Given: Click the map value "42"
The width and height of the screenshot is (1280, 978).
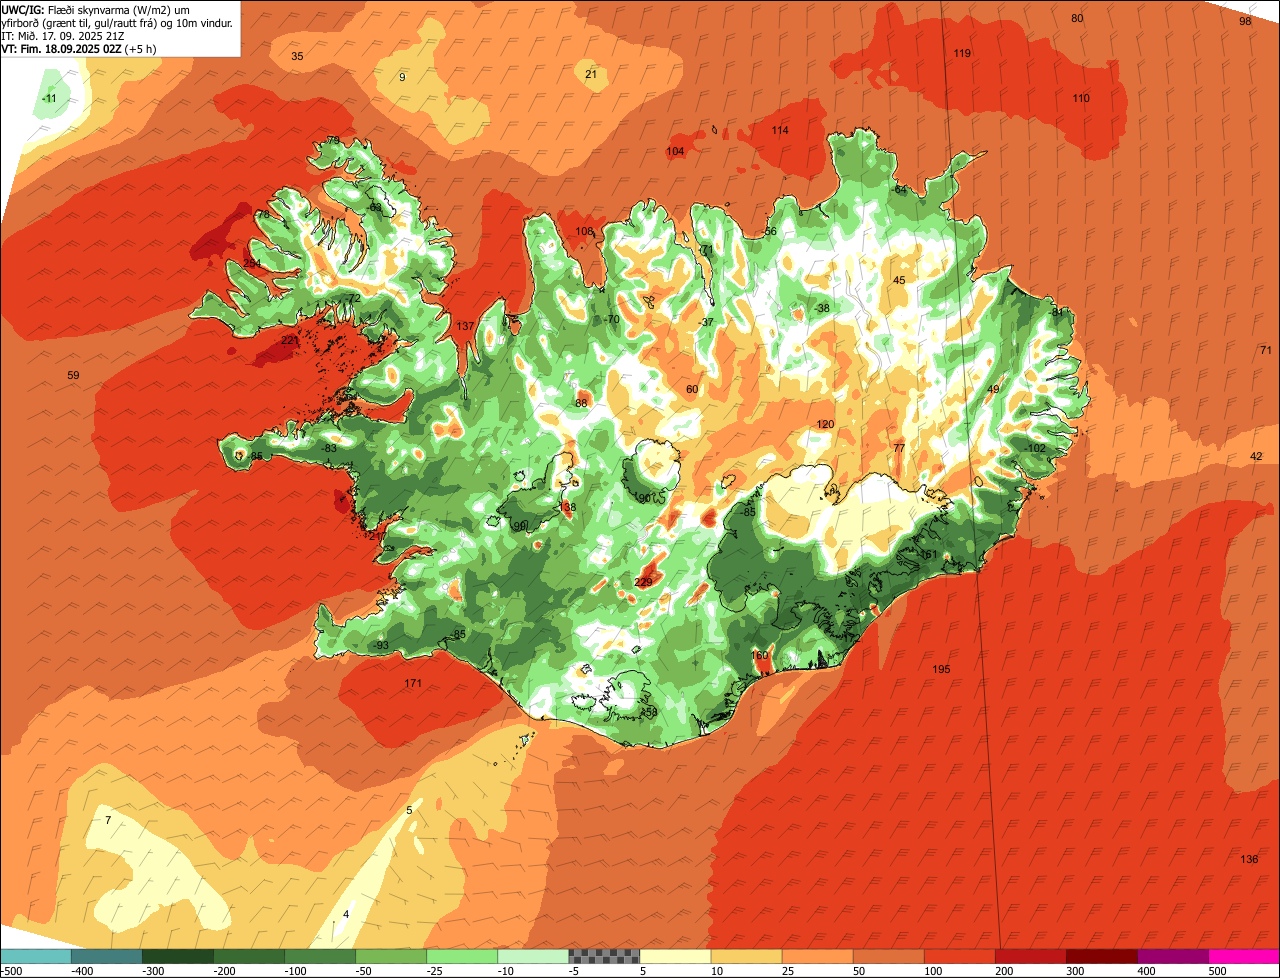Looking at the screenshot, I should click(1257, 456).
